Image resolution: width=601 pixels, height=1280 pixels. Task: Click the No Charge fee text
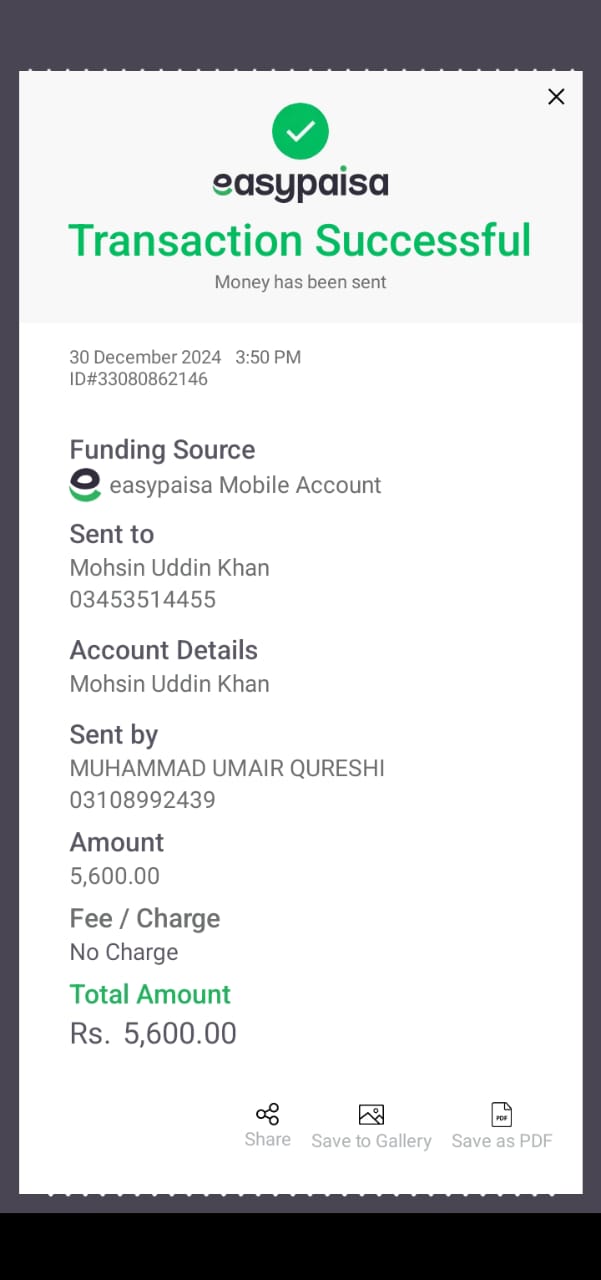click(124, 952)
